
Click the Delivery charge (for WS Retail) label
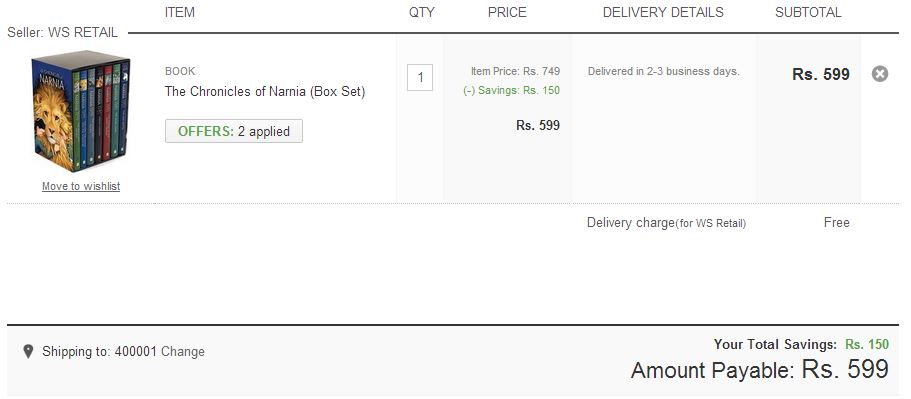click(x=666, y=223)
